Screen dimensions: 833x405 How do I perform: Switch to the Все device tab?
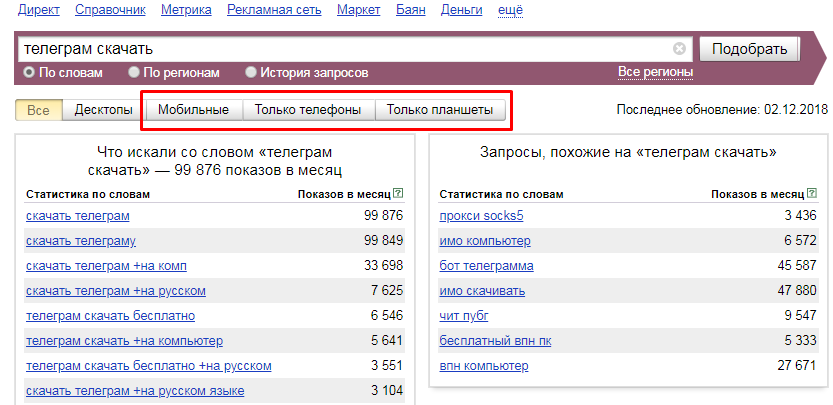[x=38, y=110]
